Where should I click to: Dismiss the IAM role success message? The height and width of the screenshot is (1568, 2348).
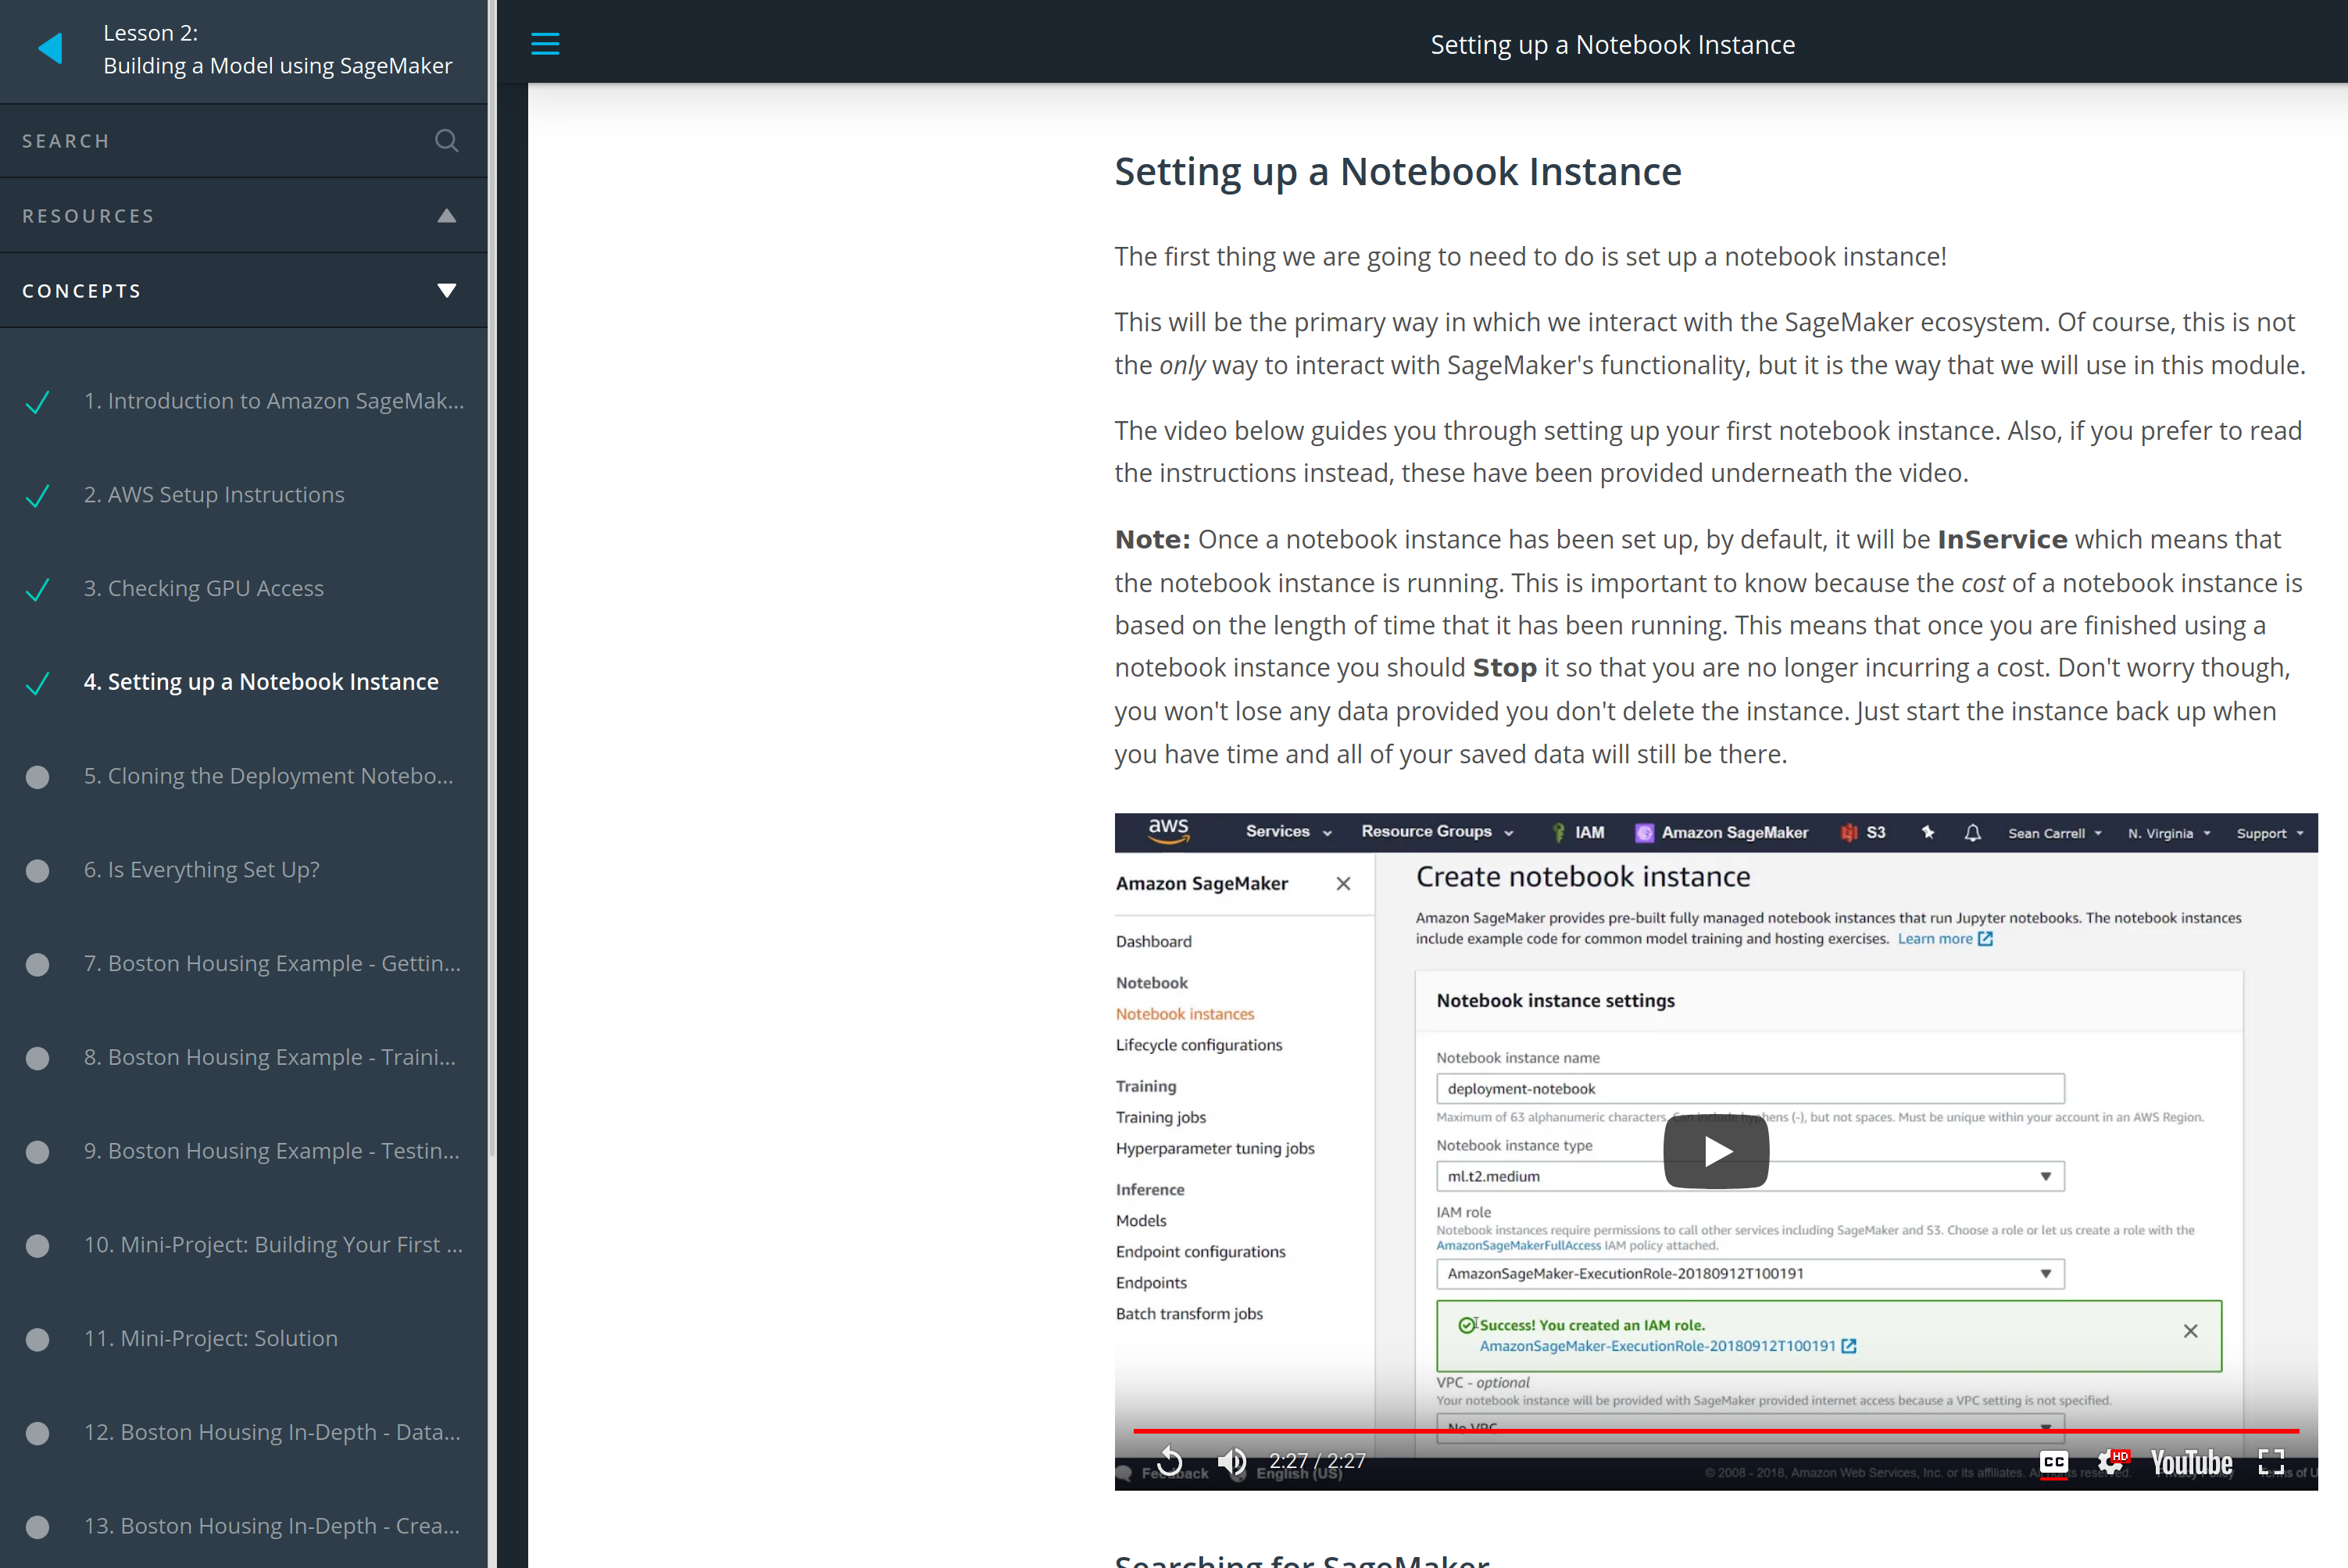pos(2190,1331)
